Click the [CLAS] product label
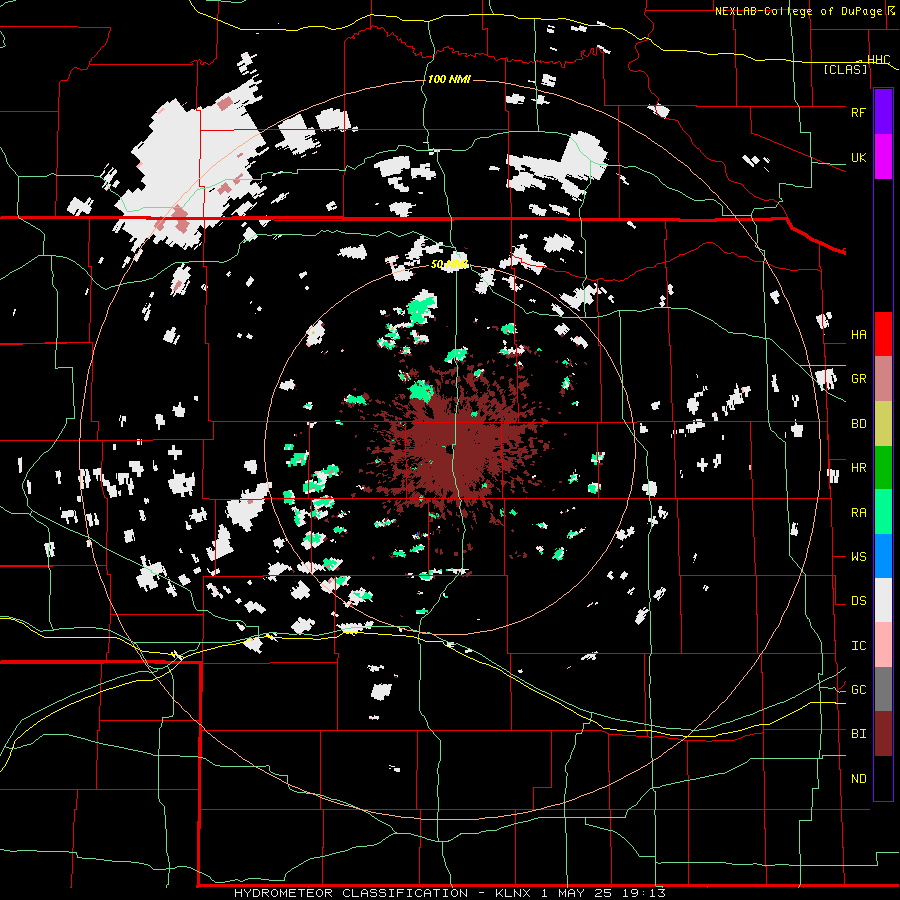Viewport: 900px width, 900px height. pyautogui.click(x=845, y=69)
